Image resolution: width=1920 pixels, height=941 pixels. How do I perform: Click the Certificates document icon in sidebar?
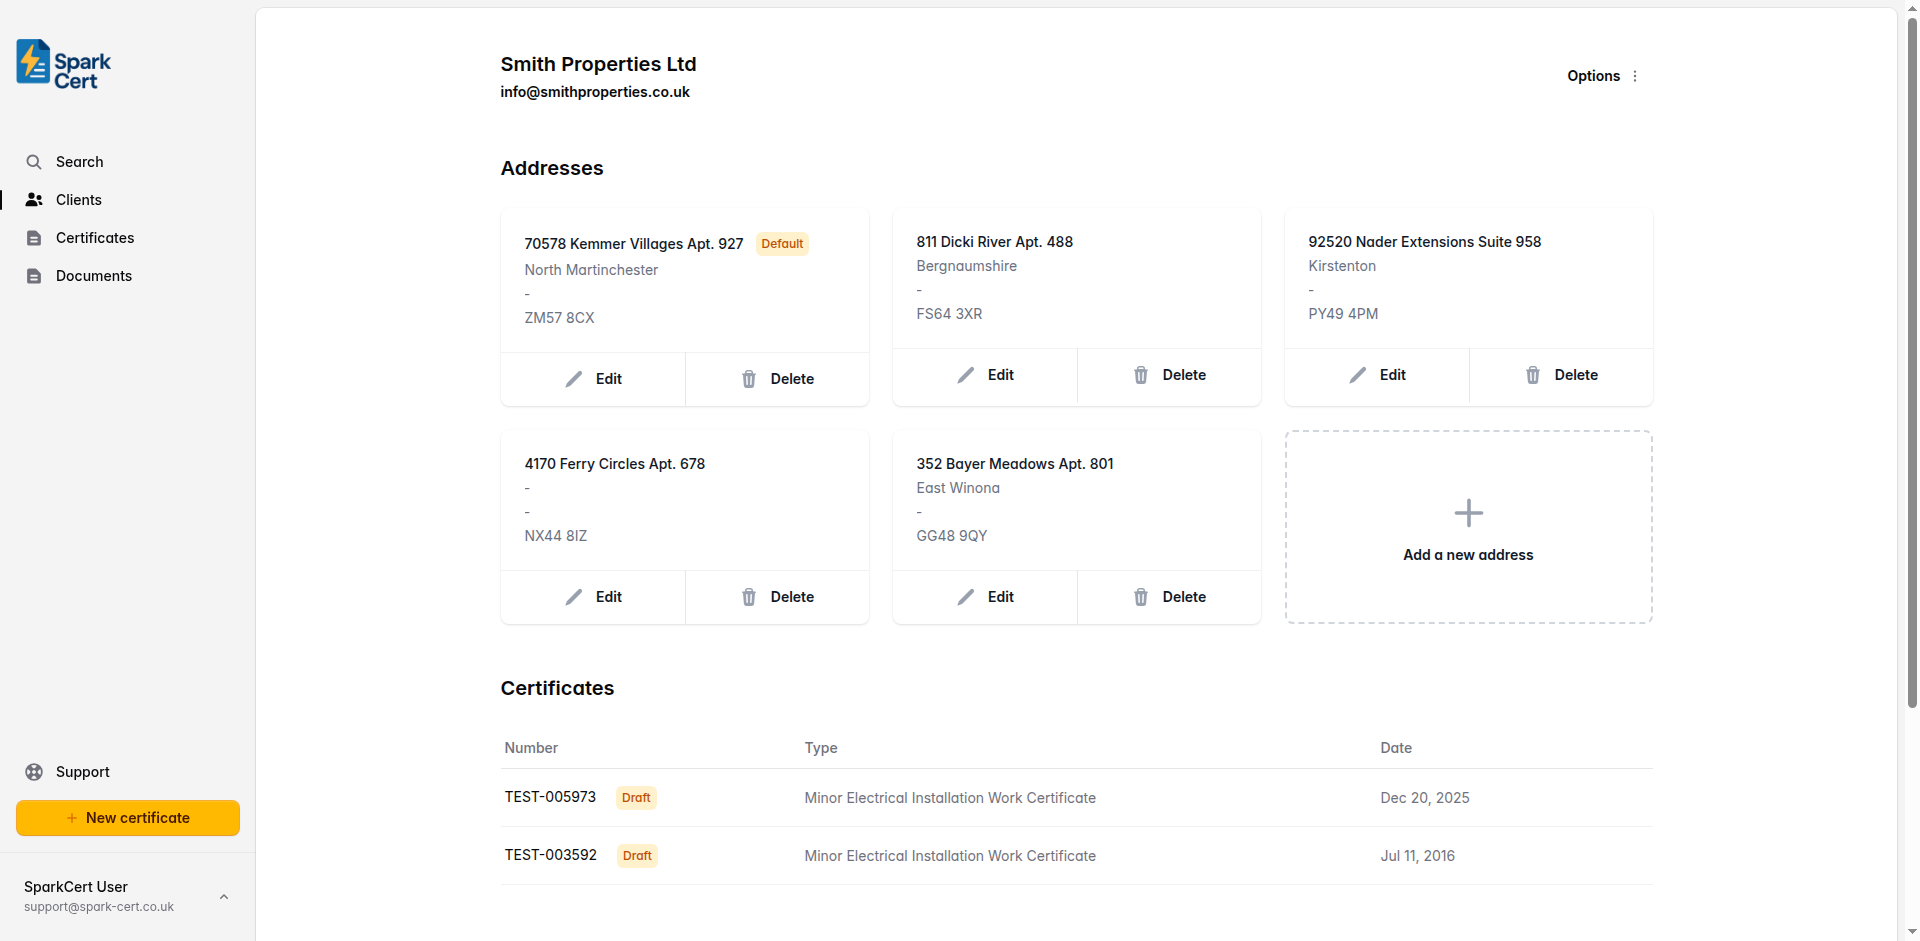tap(34, 237)
